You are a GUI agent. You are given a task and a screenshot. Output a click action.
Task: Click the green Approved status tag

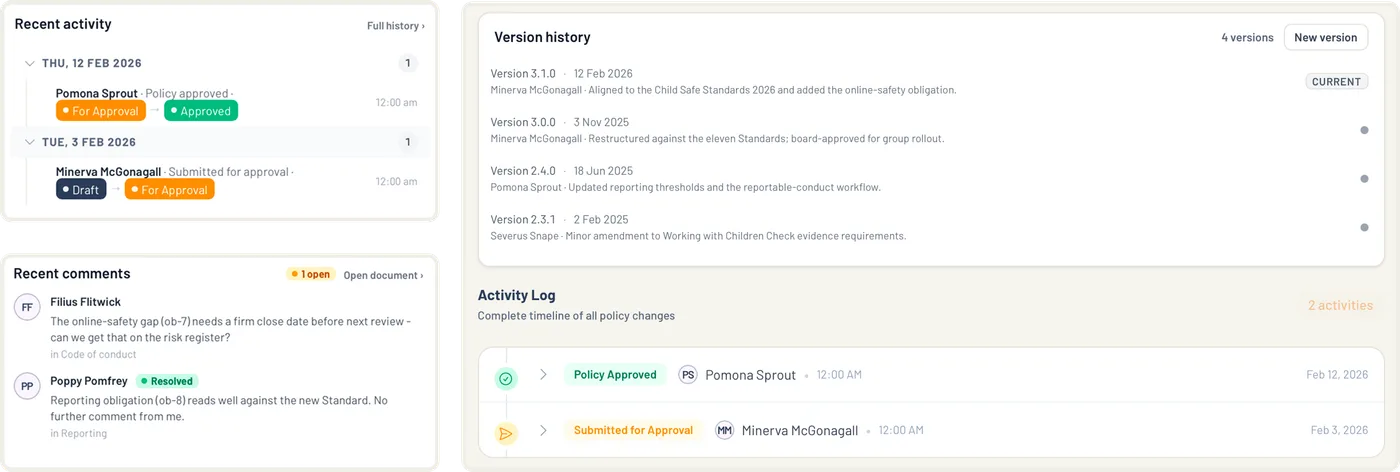201,111
